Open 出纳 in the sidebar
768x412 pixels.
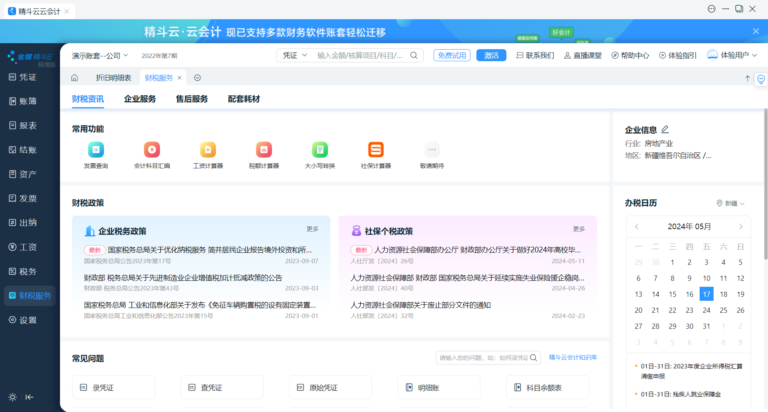pos(23,222)
